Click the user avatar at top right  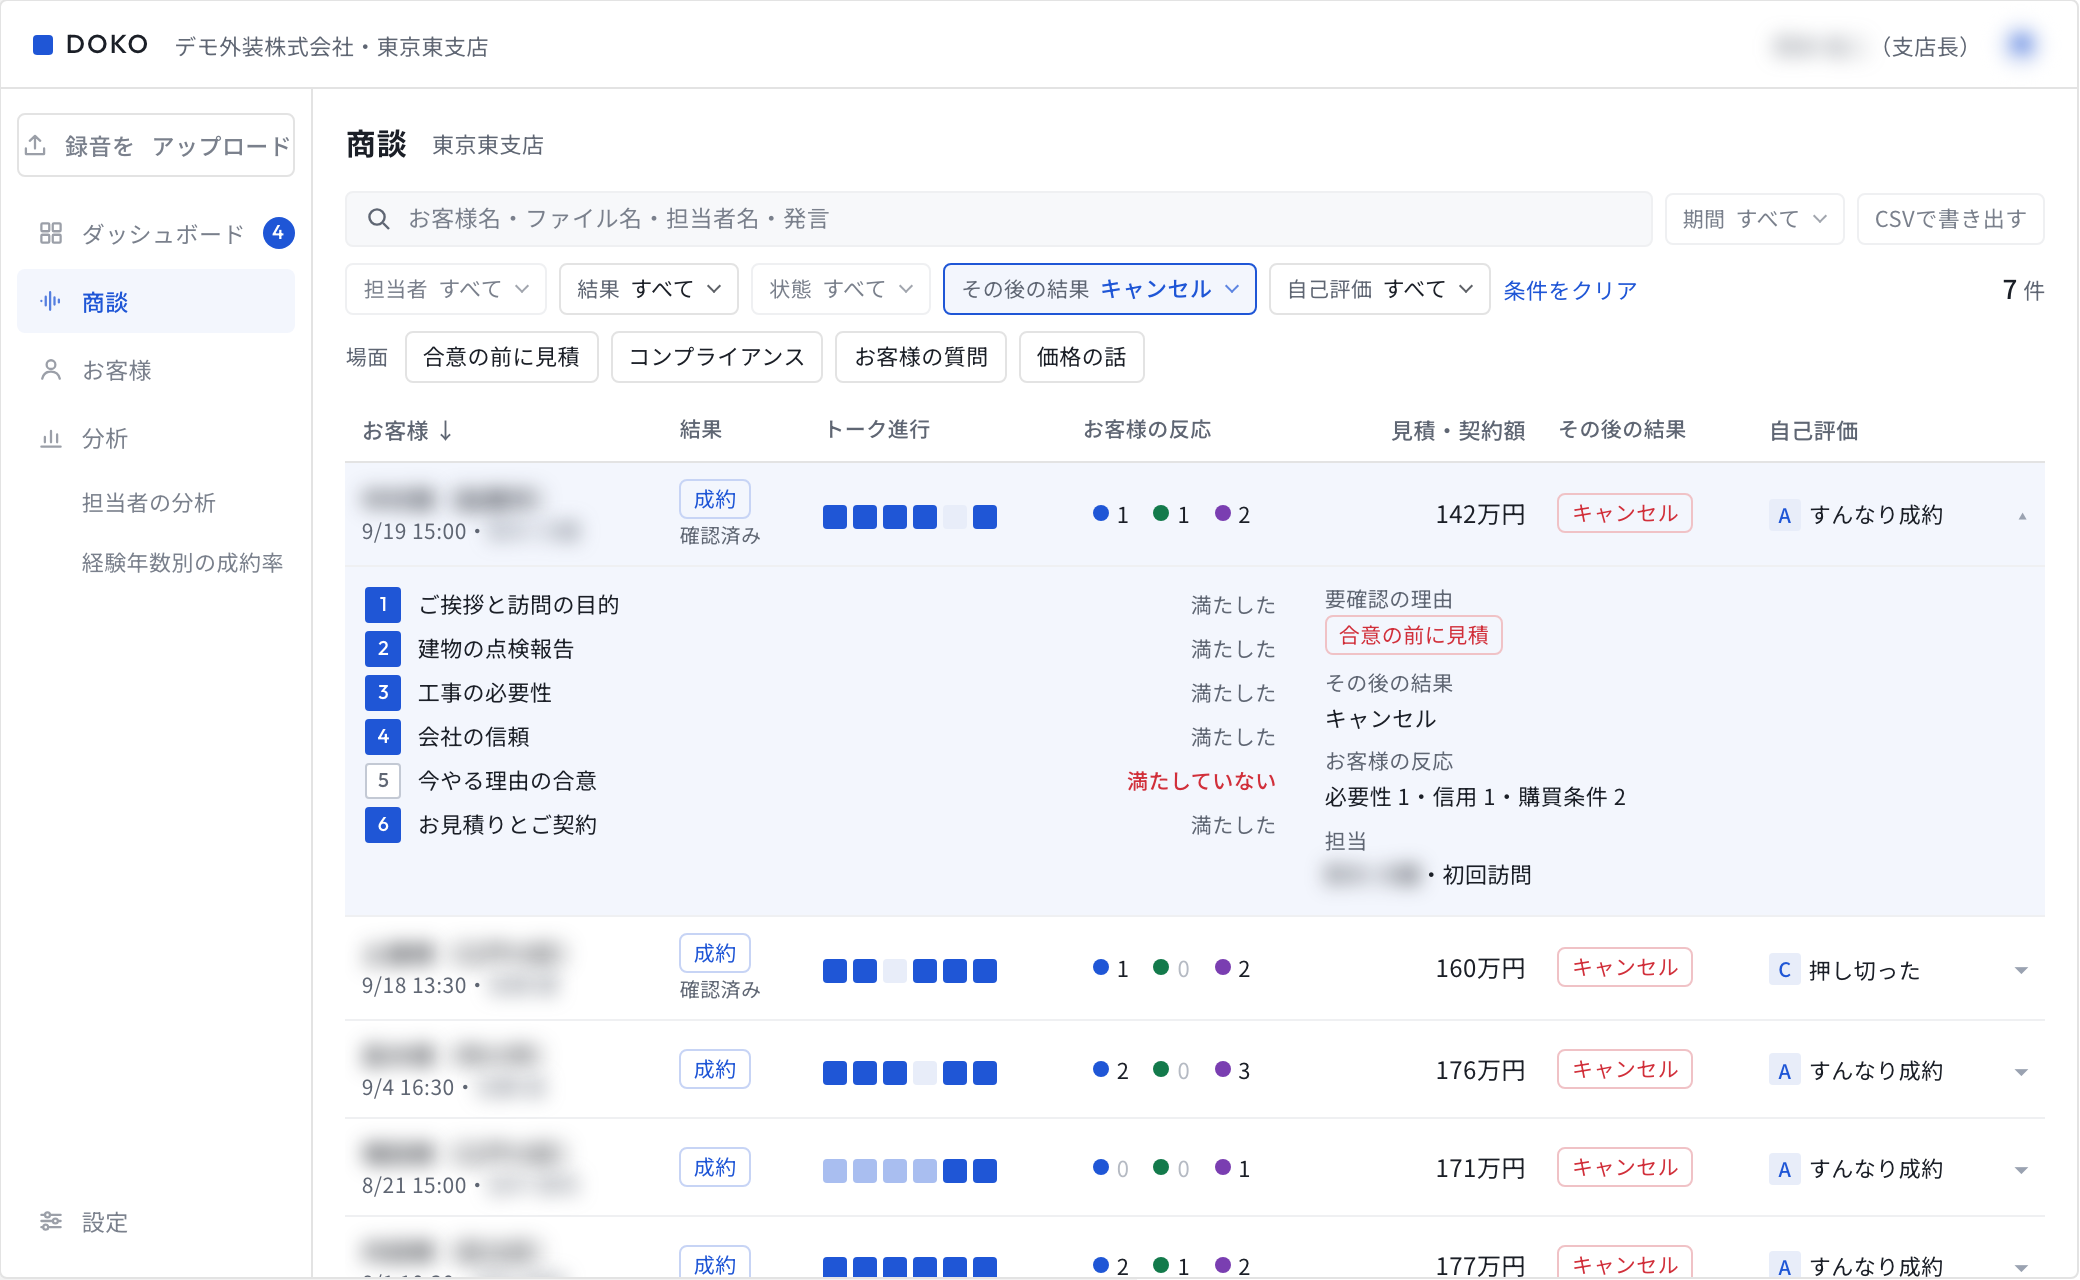(x=2022, y=45)
